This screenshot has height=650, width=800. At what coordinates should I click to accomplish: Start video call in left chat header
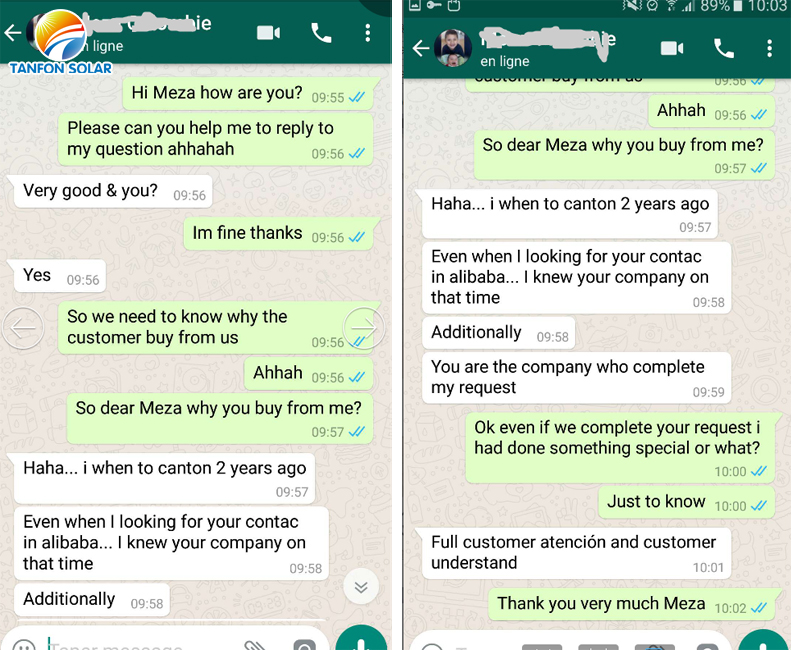[x=268, y=33]
